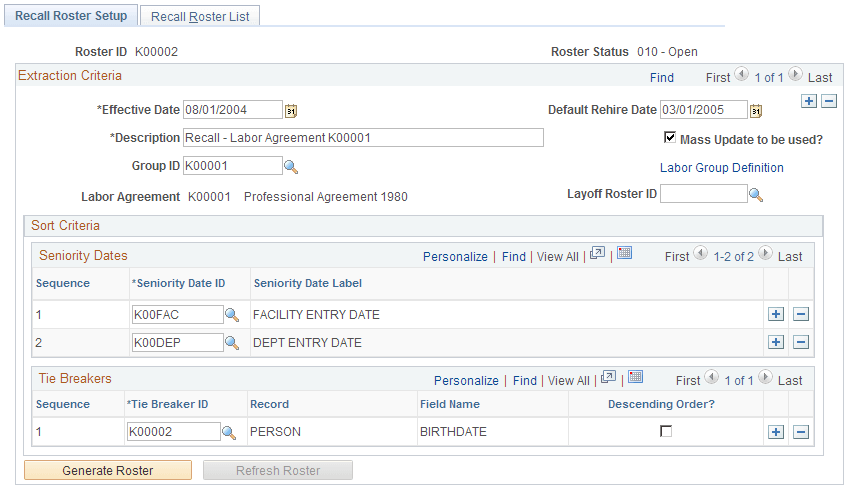Click the Tie Breaker ID K00002 field

click(174, 432)
